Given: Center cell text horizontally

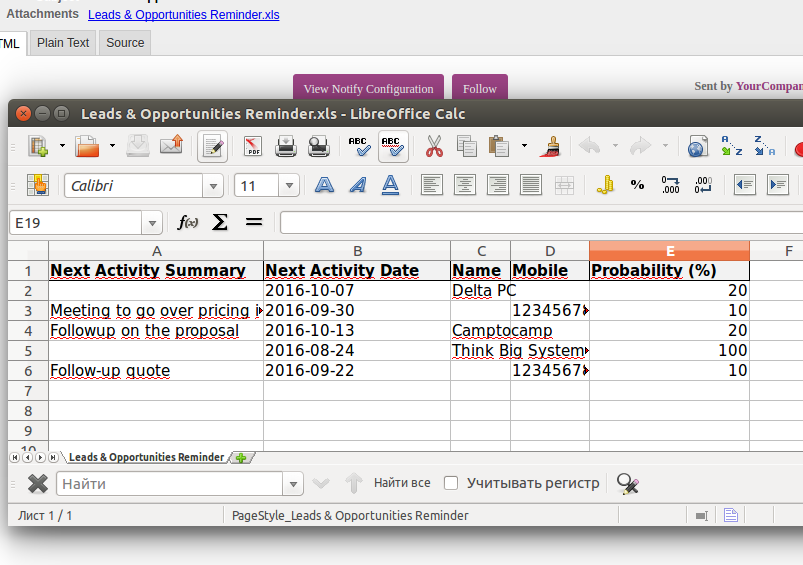Looking at the screenshot, I should [x=464, y=185].
